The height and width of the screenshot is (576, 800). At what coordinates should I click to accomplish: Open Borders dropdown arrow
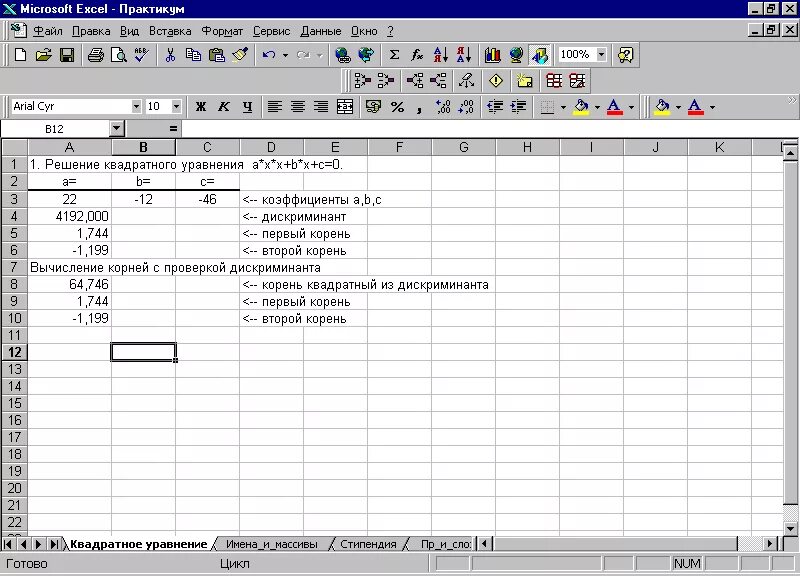point(563,107)
